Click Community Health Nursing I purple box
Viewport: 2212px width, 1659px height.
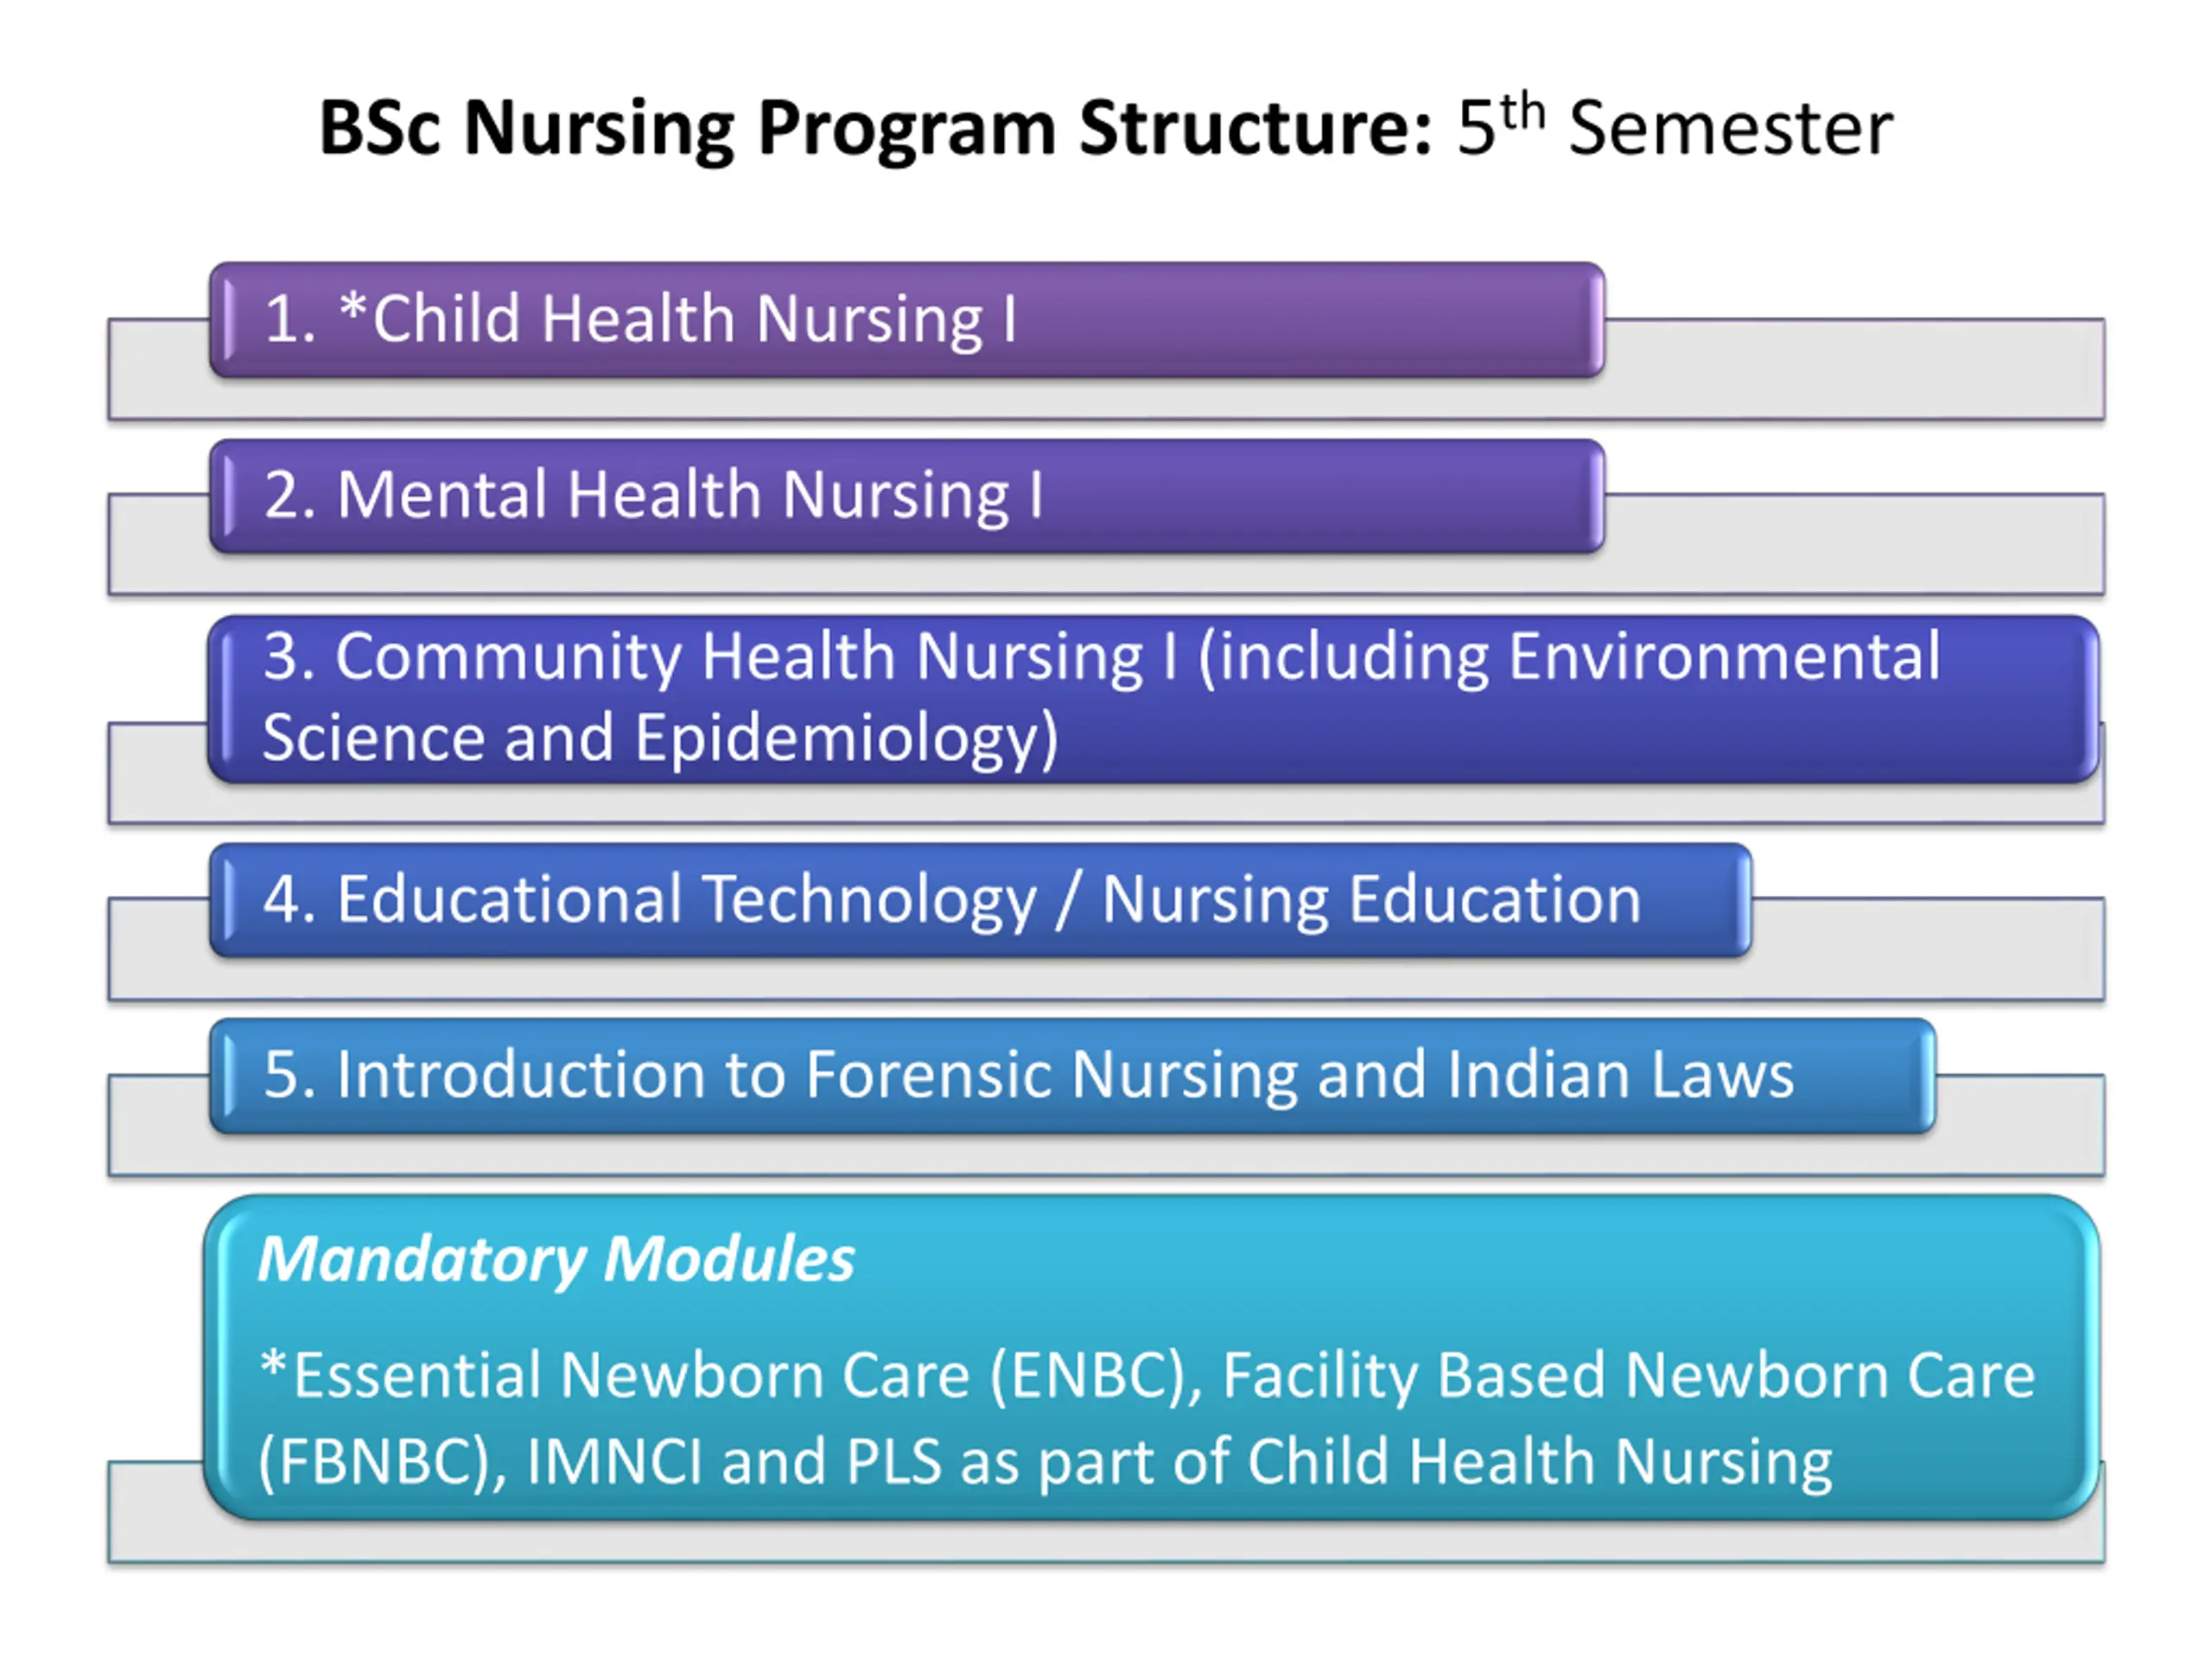point(1153,698)
